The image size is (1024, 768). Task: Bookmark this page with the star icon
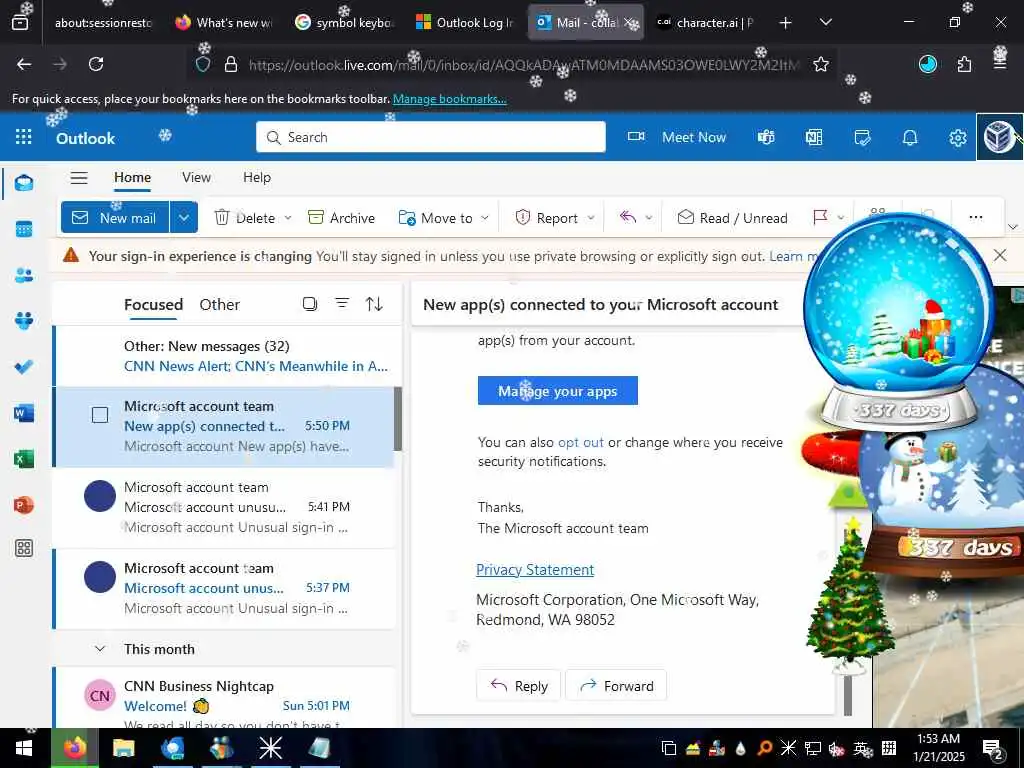[821, 64]
